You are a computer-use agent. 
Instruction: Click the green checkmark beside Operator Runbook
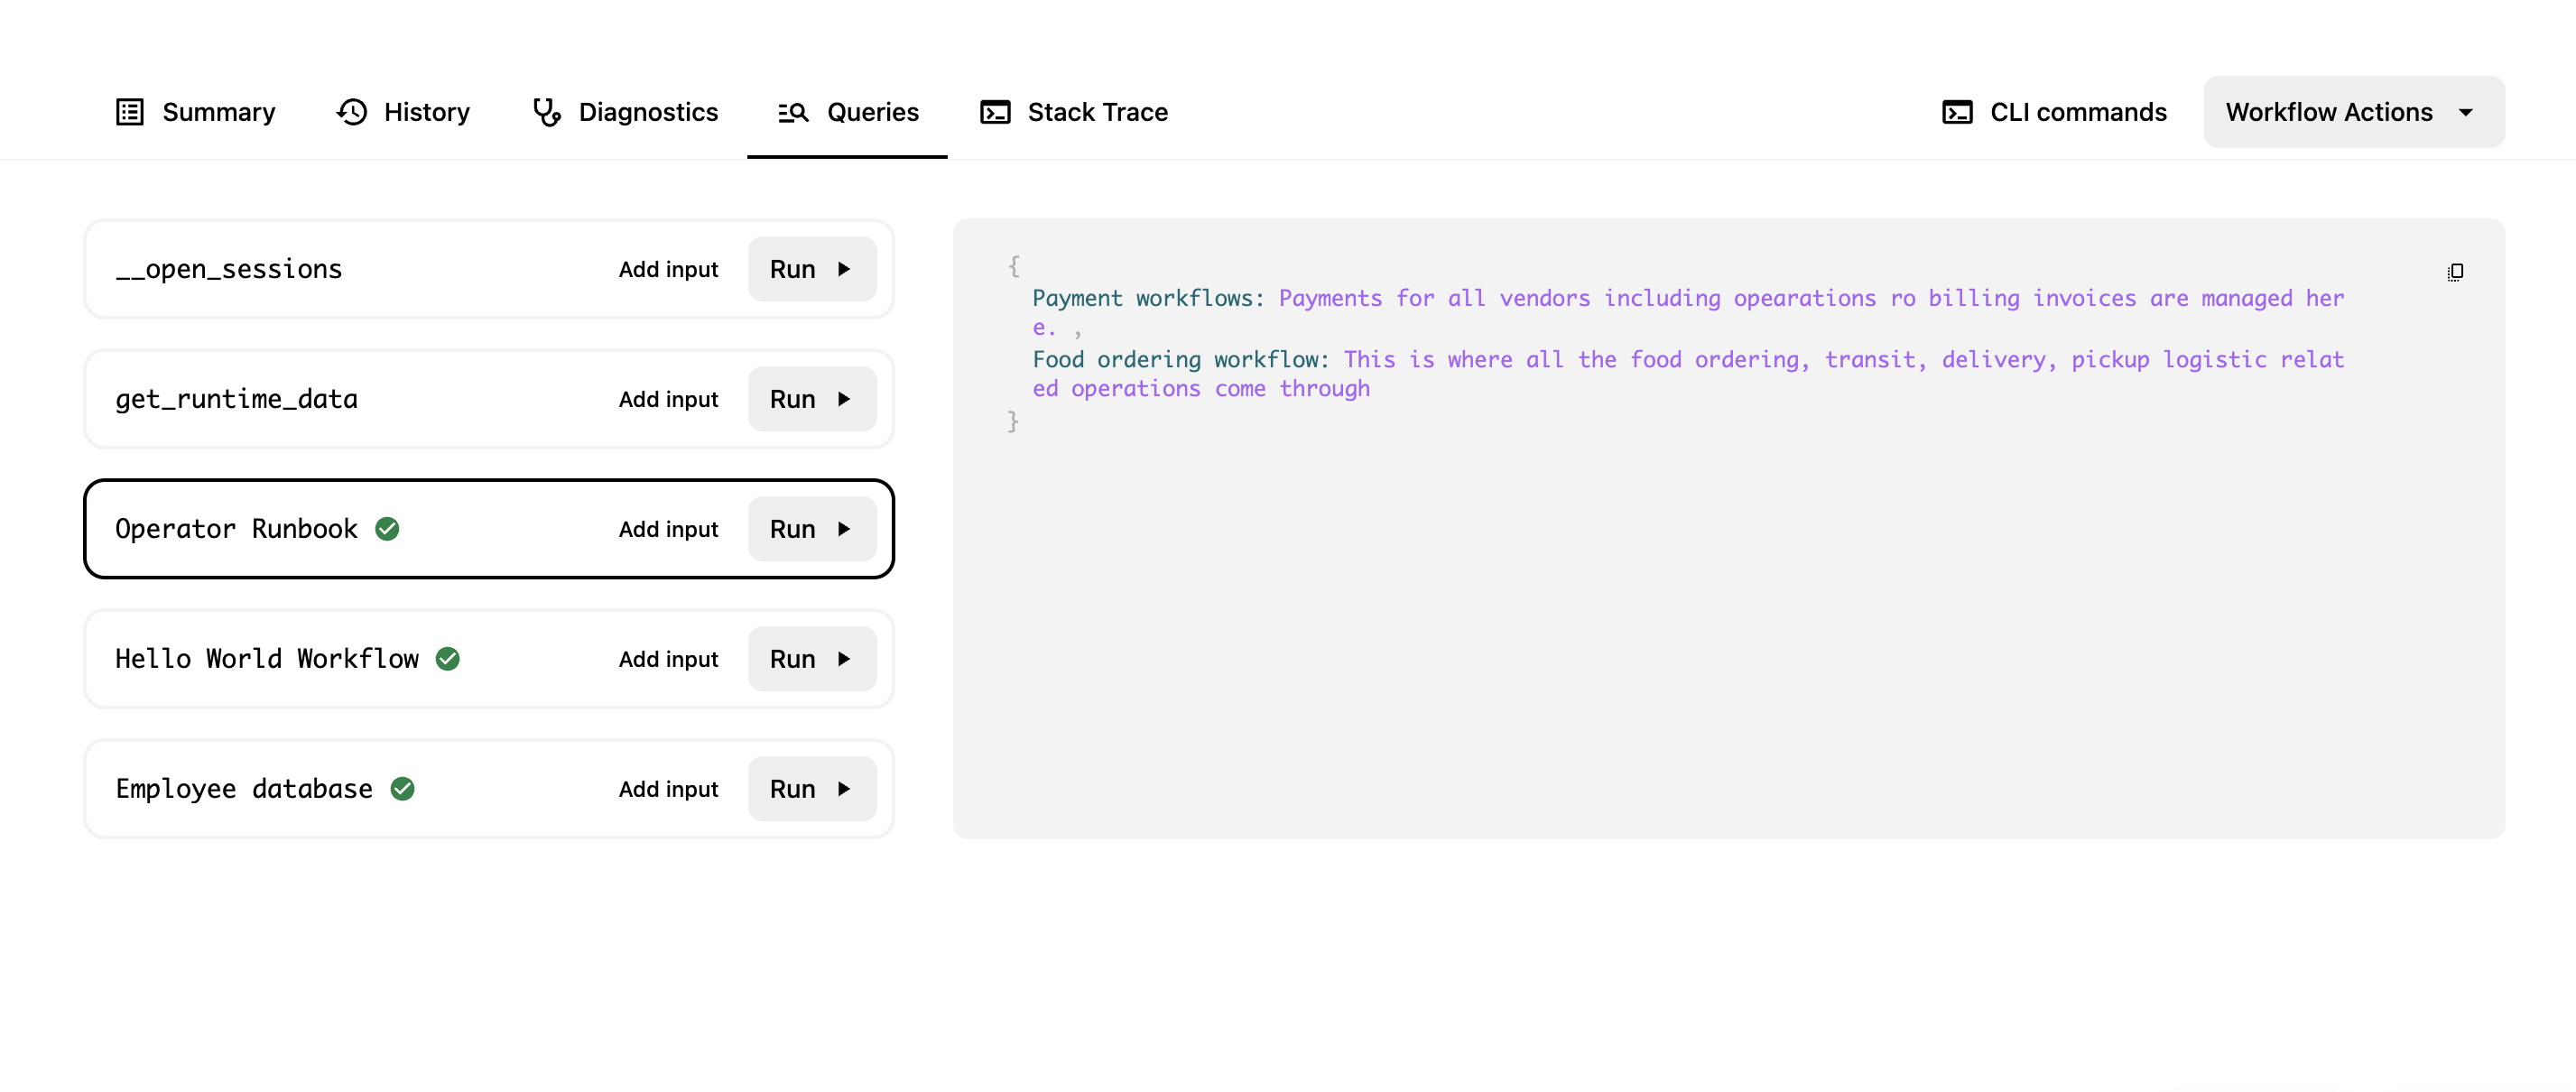pyautogui.click(x=388, y=528)
